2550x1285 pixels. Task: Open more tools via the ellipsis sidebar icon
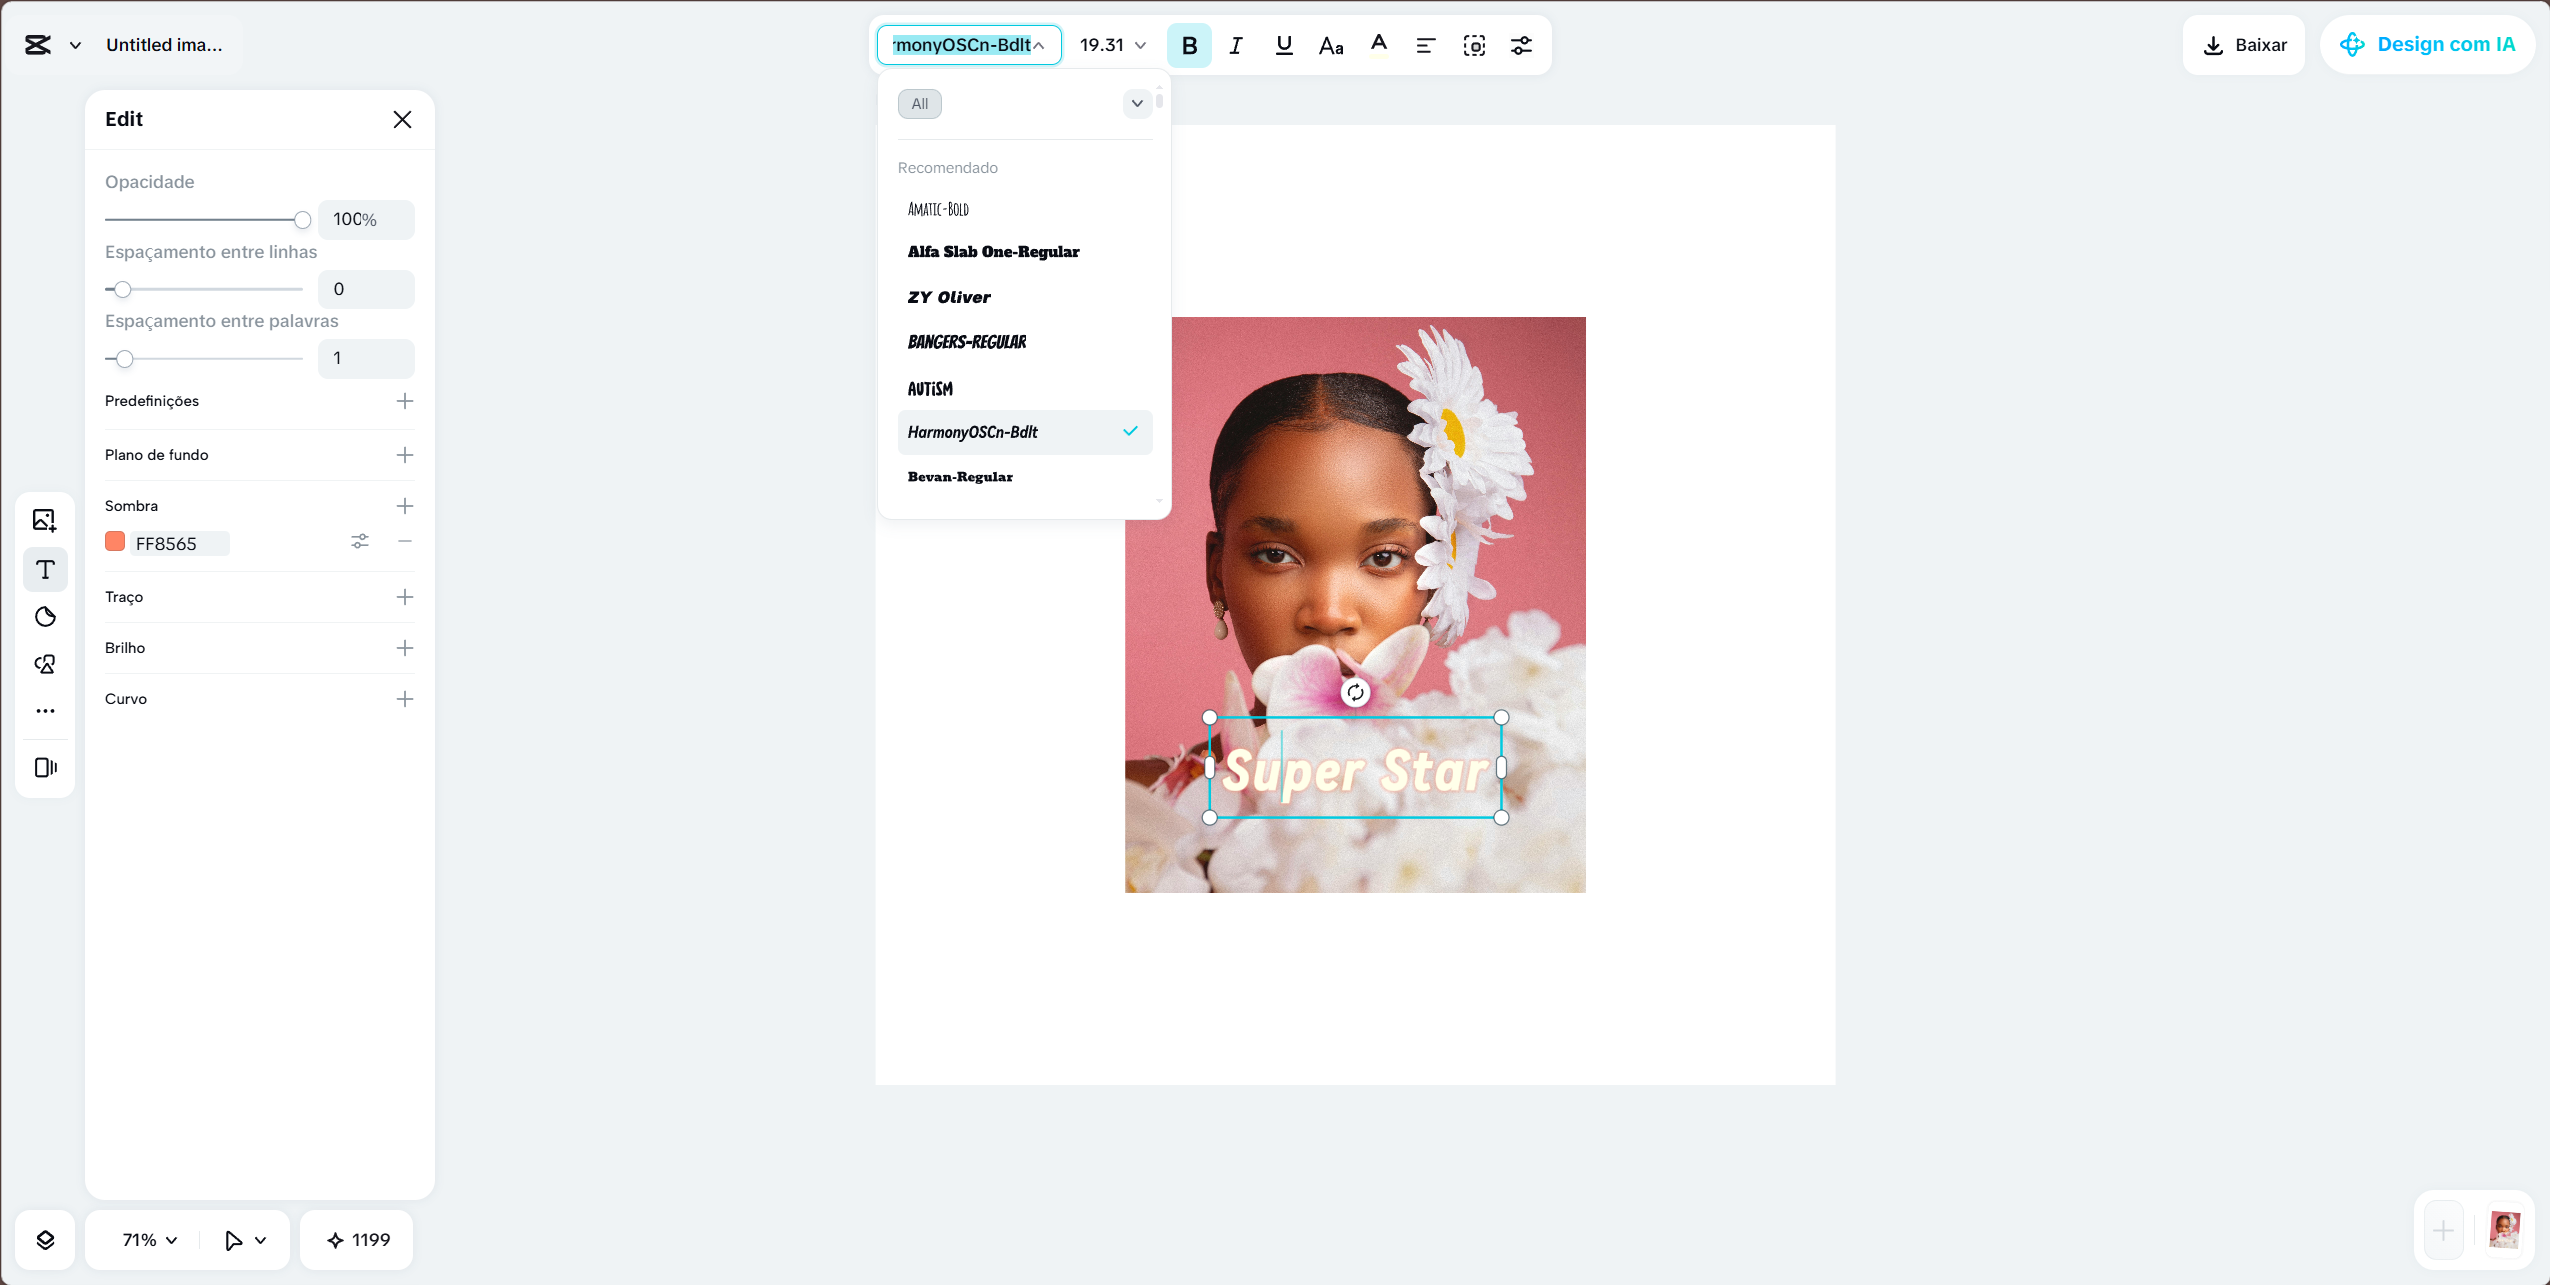click(x=45, y=711)
